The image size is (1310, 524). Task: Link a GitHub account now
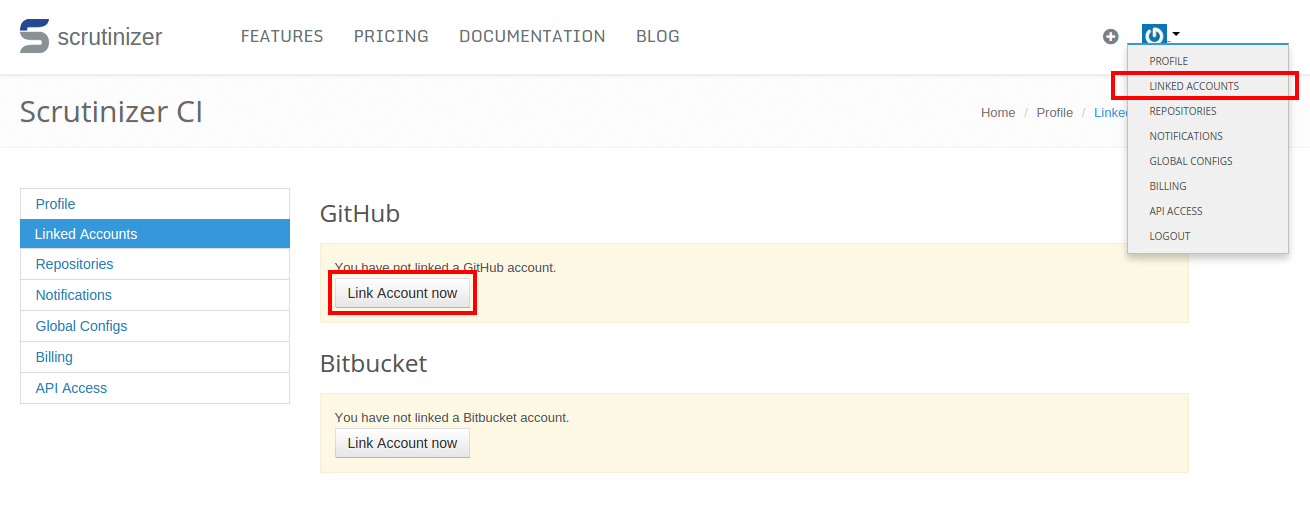(402, 293)
